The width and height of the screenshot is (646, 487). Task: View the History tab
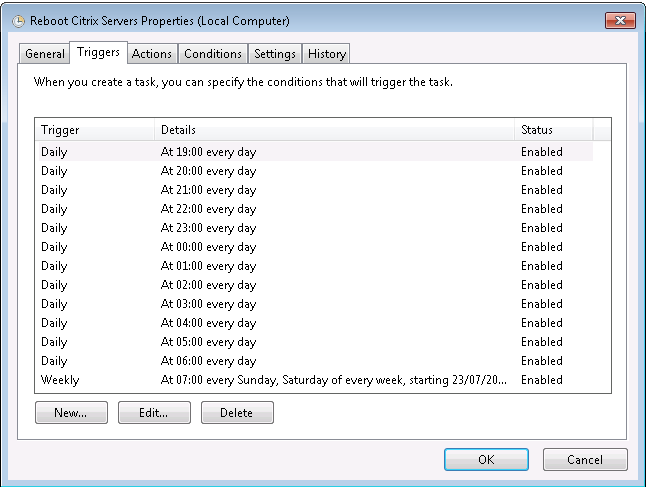327,54
